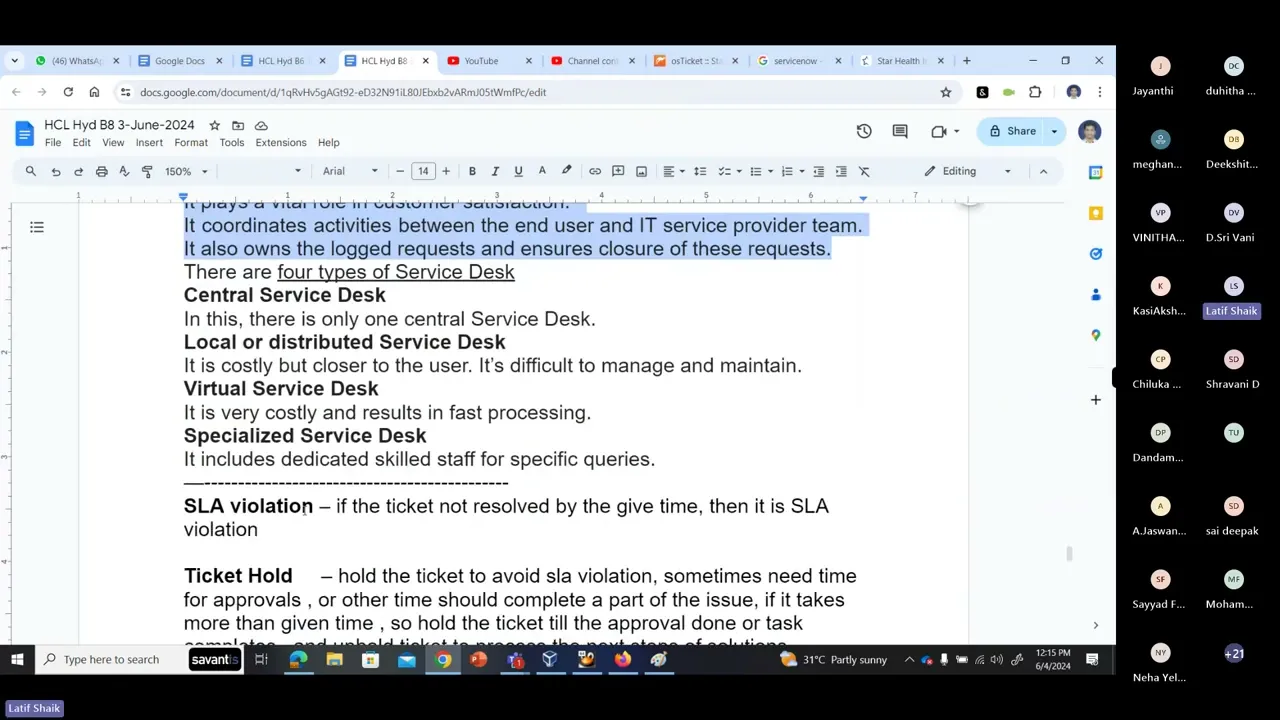Insert an image from the toolbar
Viewport: 1280px width, 720px height.
click(641, 171)
